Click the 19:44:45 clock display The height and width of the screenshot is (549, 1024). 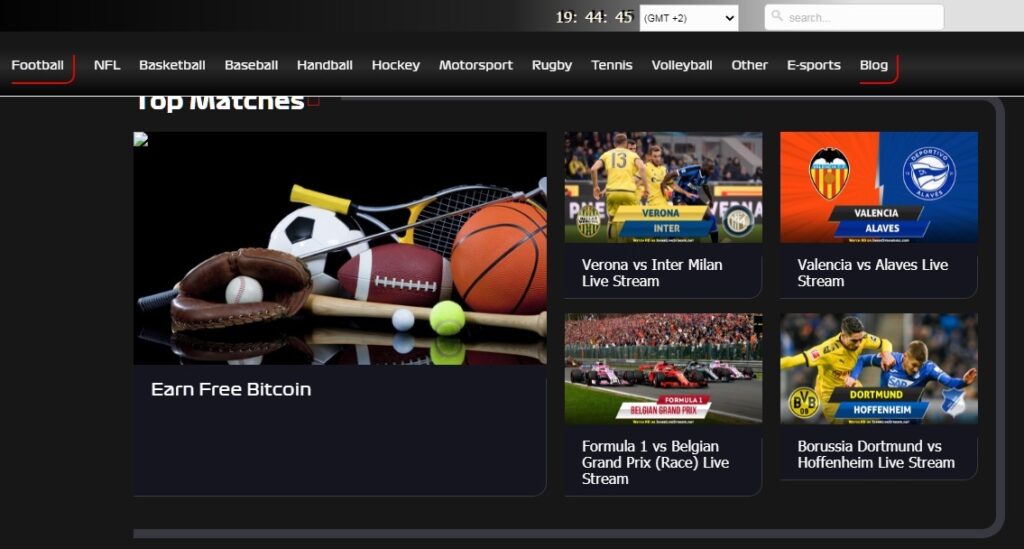(x=594, y=18)
